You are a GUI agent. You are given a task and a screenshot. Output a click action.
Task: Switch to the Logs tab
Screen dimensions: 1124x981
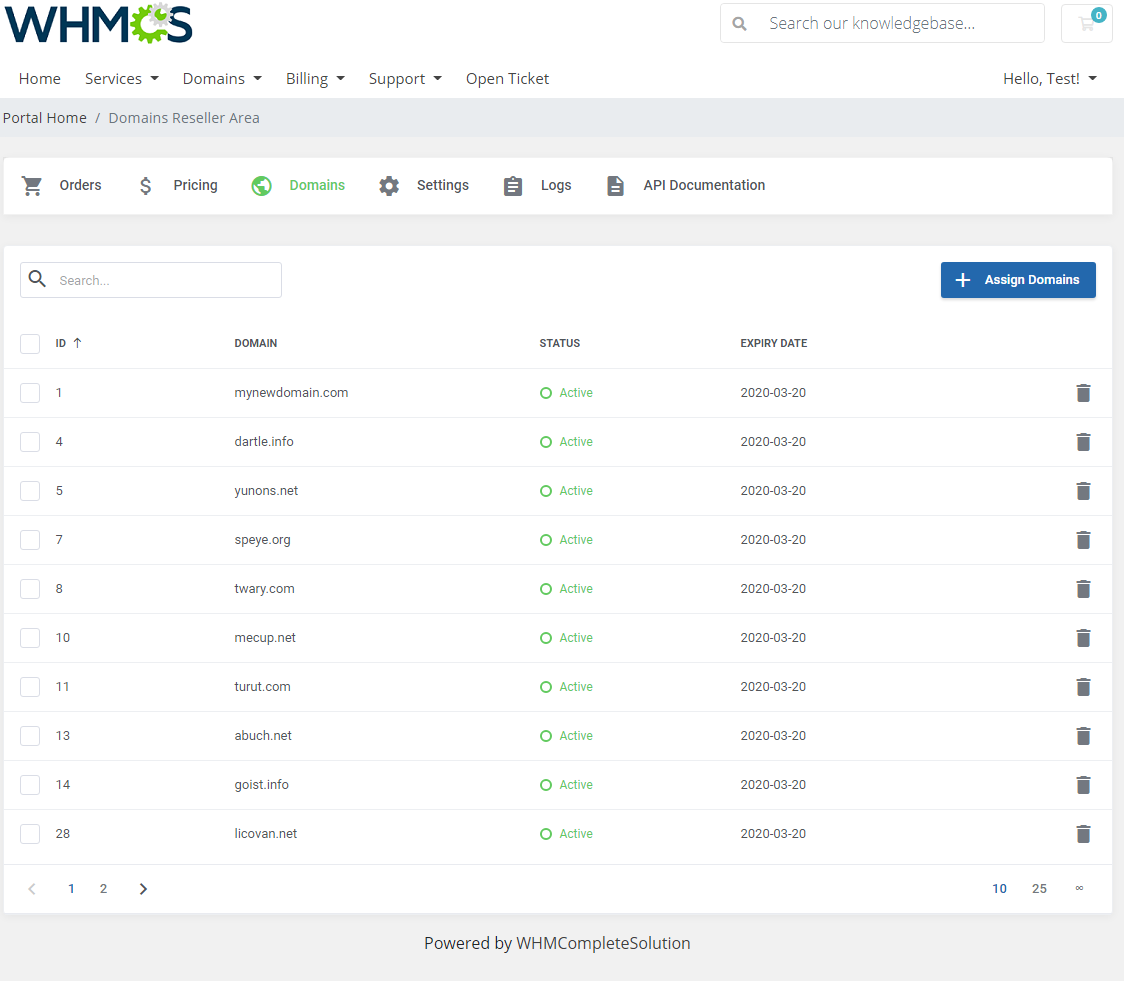pos(537,186)
